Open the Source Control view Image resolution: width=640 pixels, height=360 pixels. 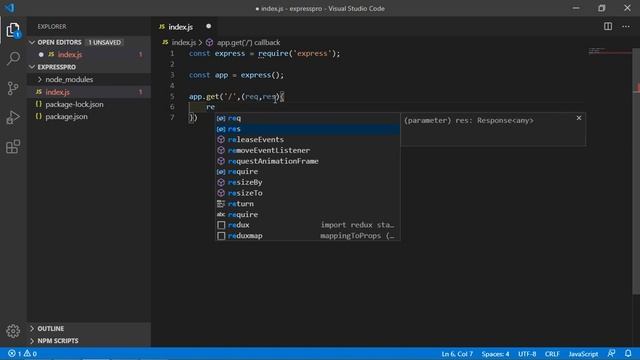click(13, 88)
